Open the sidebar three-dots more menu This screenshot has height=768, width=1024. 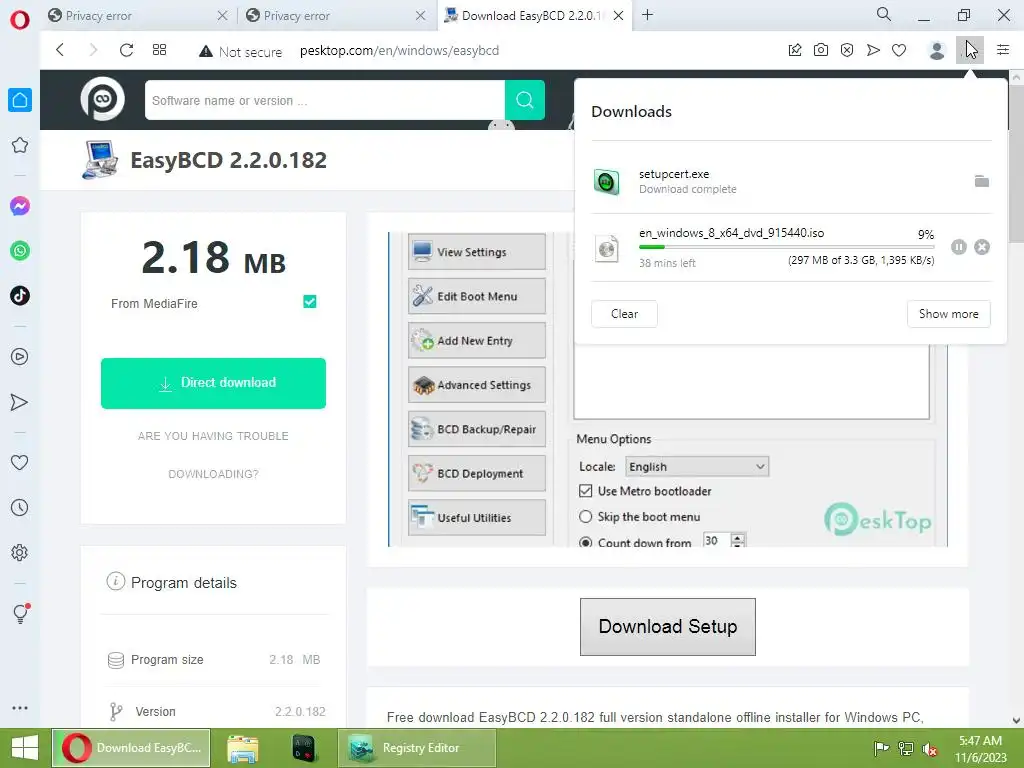point(20,708)
